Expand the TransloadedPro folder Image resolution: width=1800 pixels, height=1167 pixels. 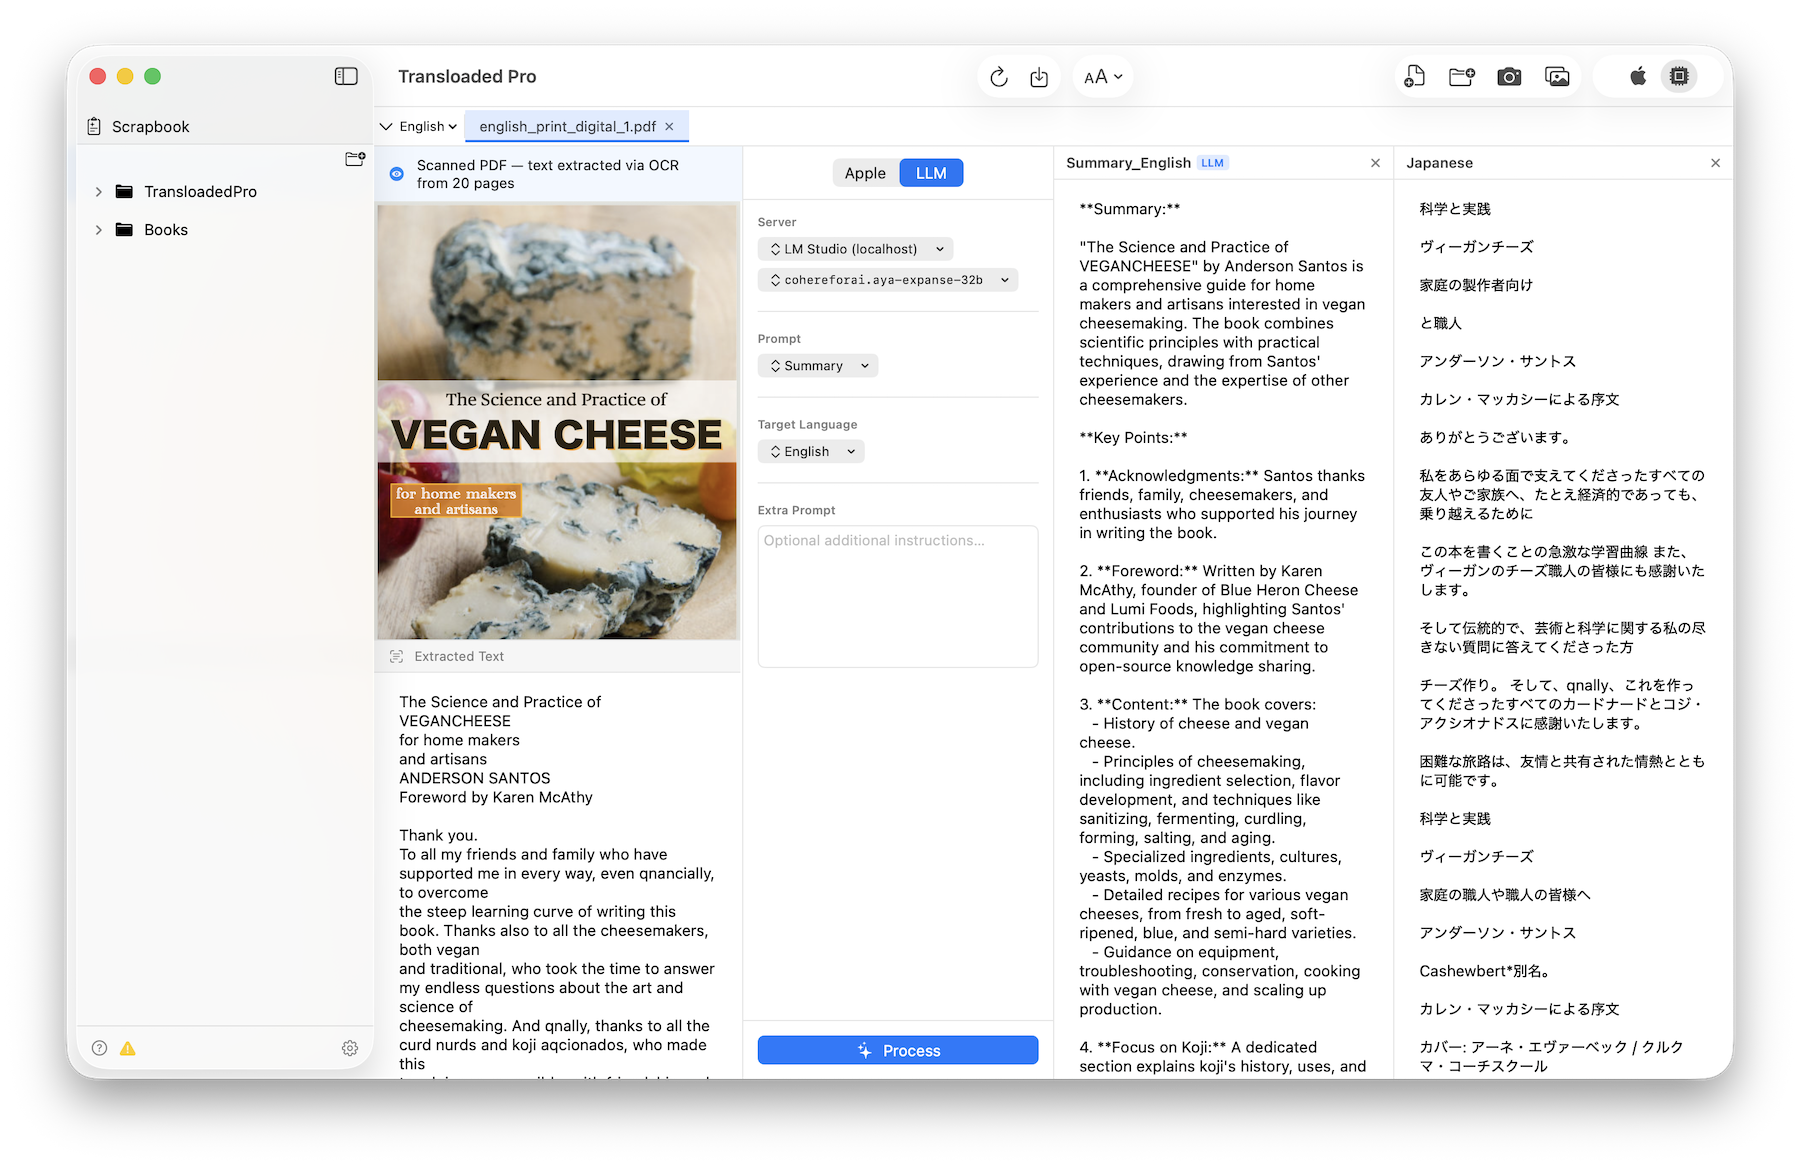(x=98, y=191)
